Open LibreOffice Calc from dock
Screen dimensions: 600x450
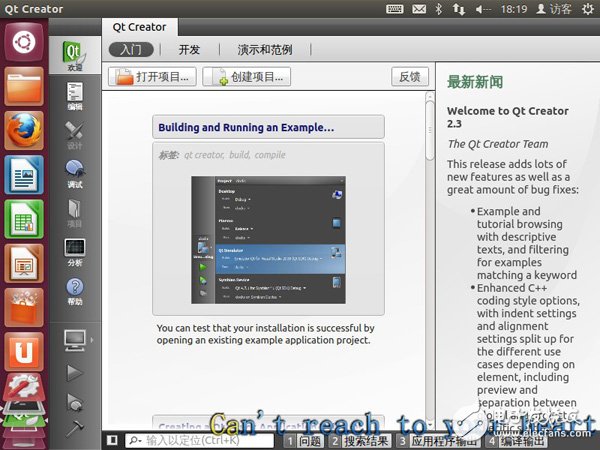(x=24, y=219)
